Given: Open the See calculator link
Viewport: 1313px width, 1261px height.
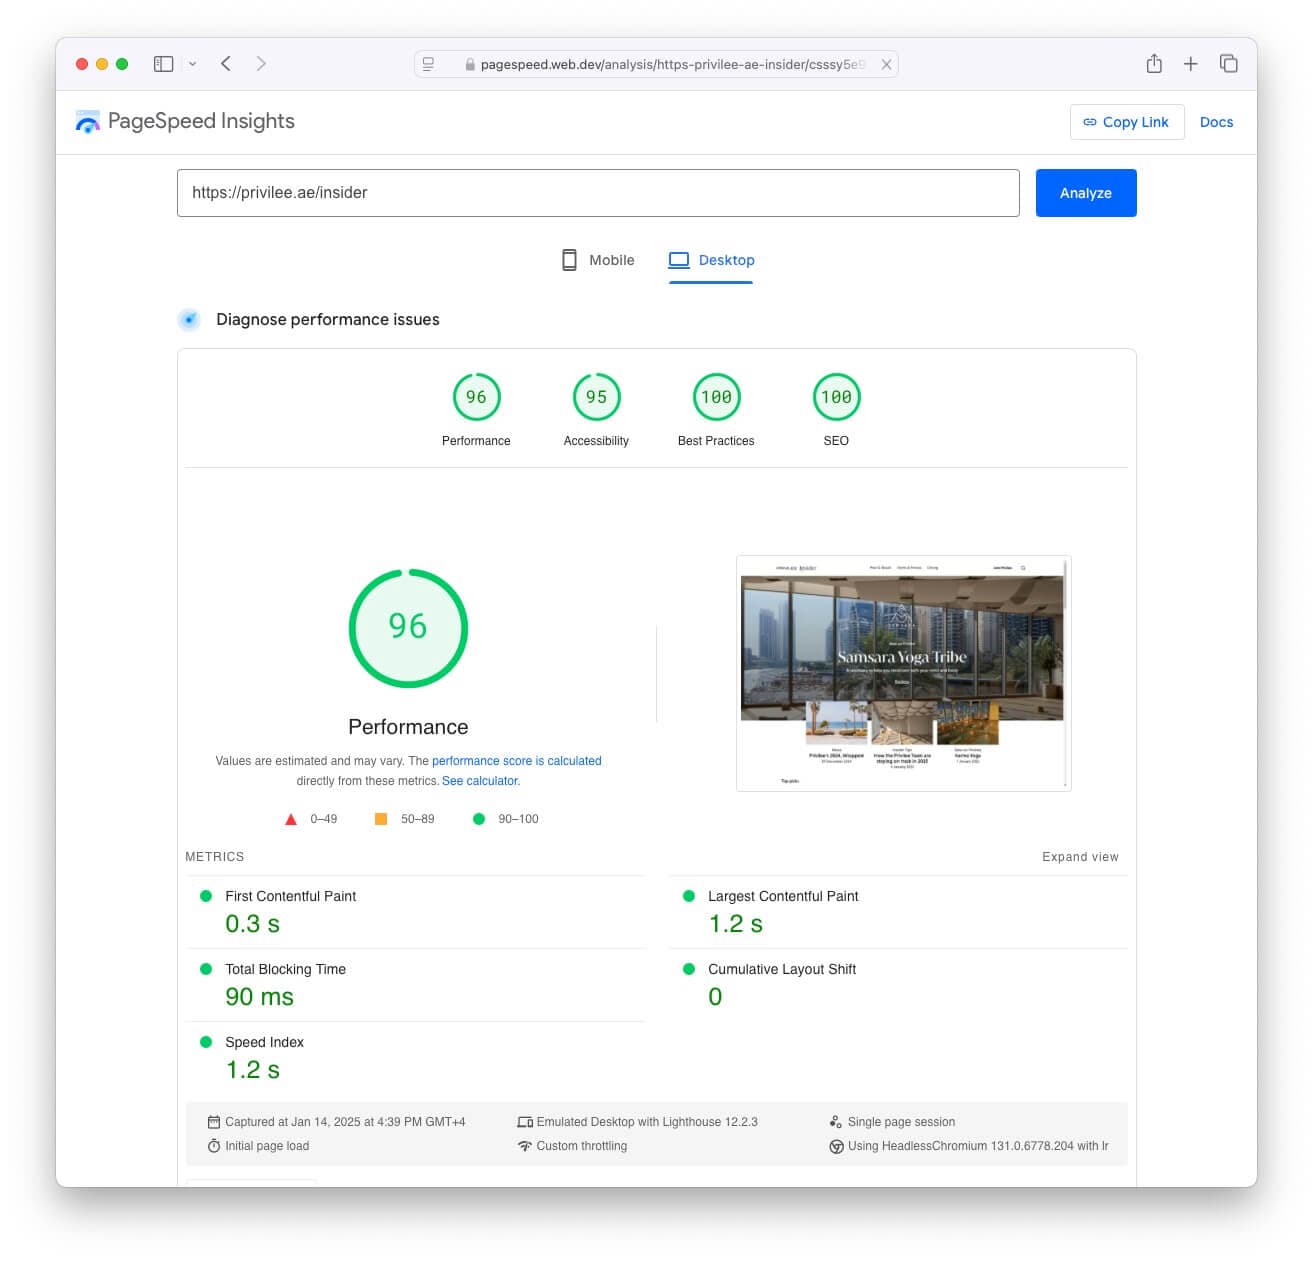Looking at the screenshot, I should [x=481, y=781].
